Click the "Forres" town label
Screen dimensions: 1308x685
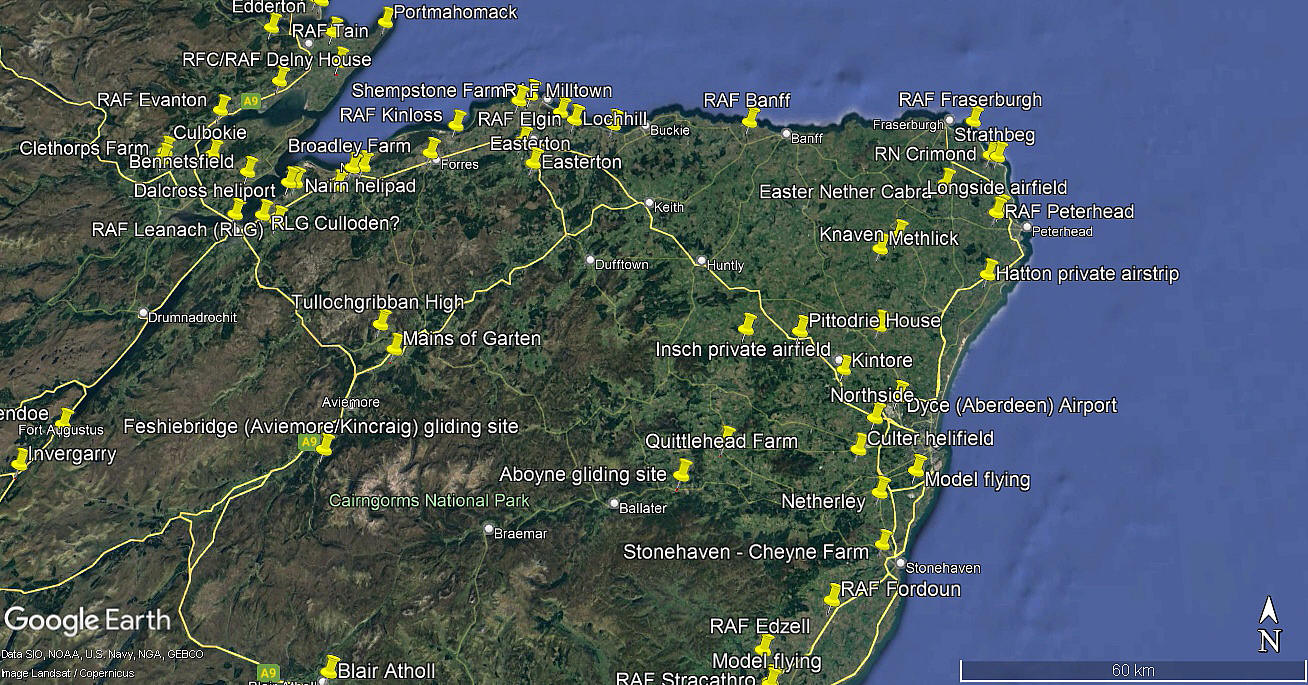pos(460,164)
